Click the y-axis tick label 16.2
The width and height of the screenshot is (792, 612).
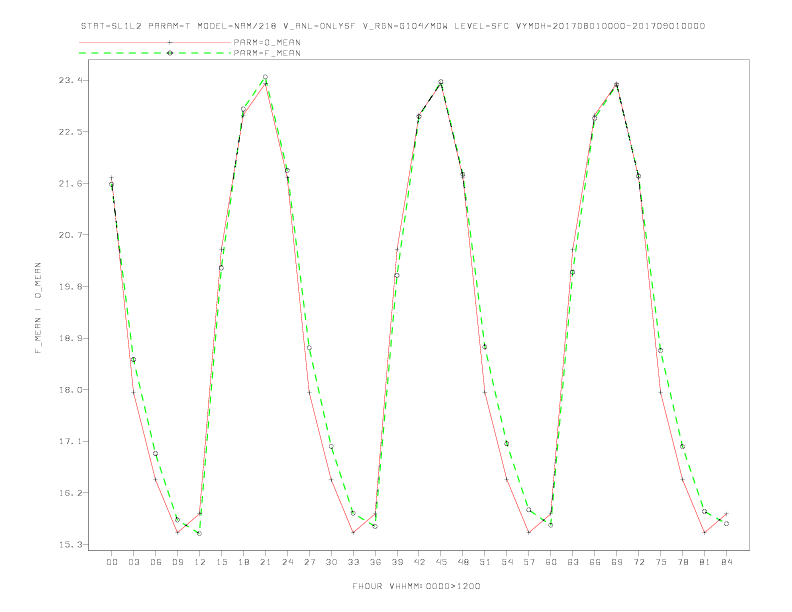click(71, 493)
